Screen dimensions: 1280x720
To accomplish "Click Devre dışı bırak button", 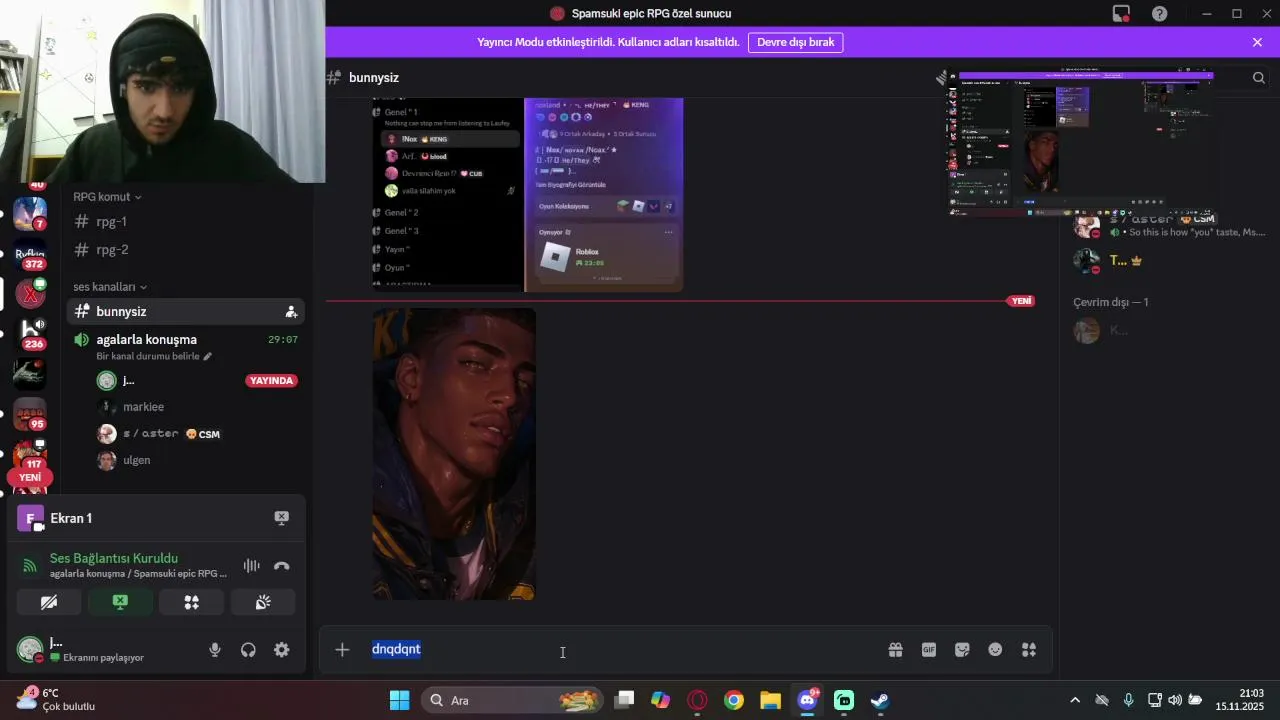I will point(795,42).
